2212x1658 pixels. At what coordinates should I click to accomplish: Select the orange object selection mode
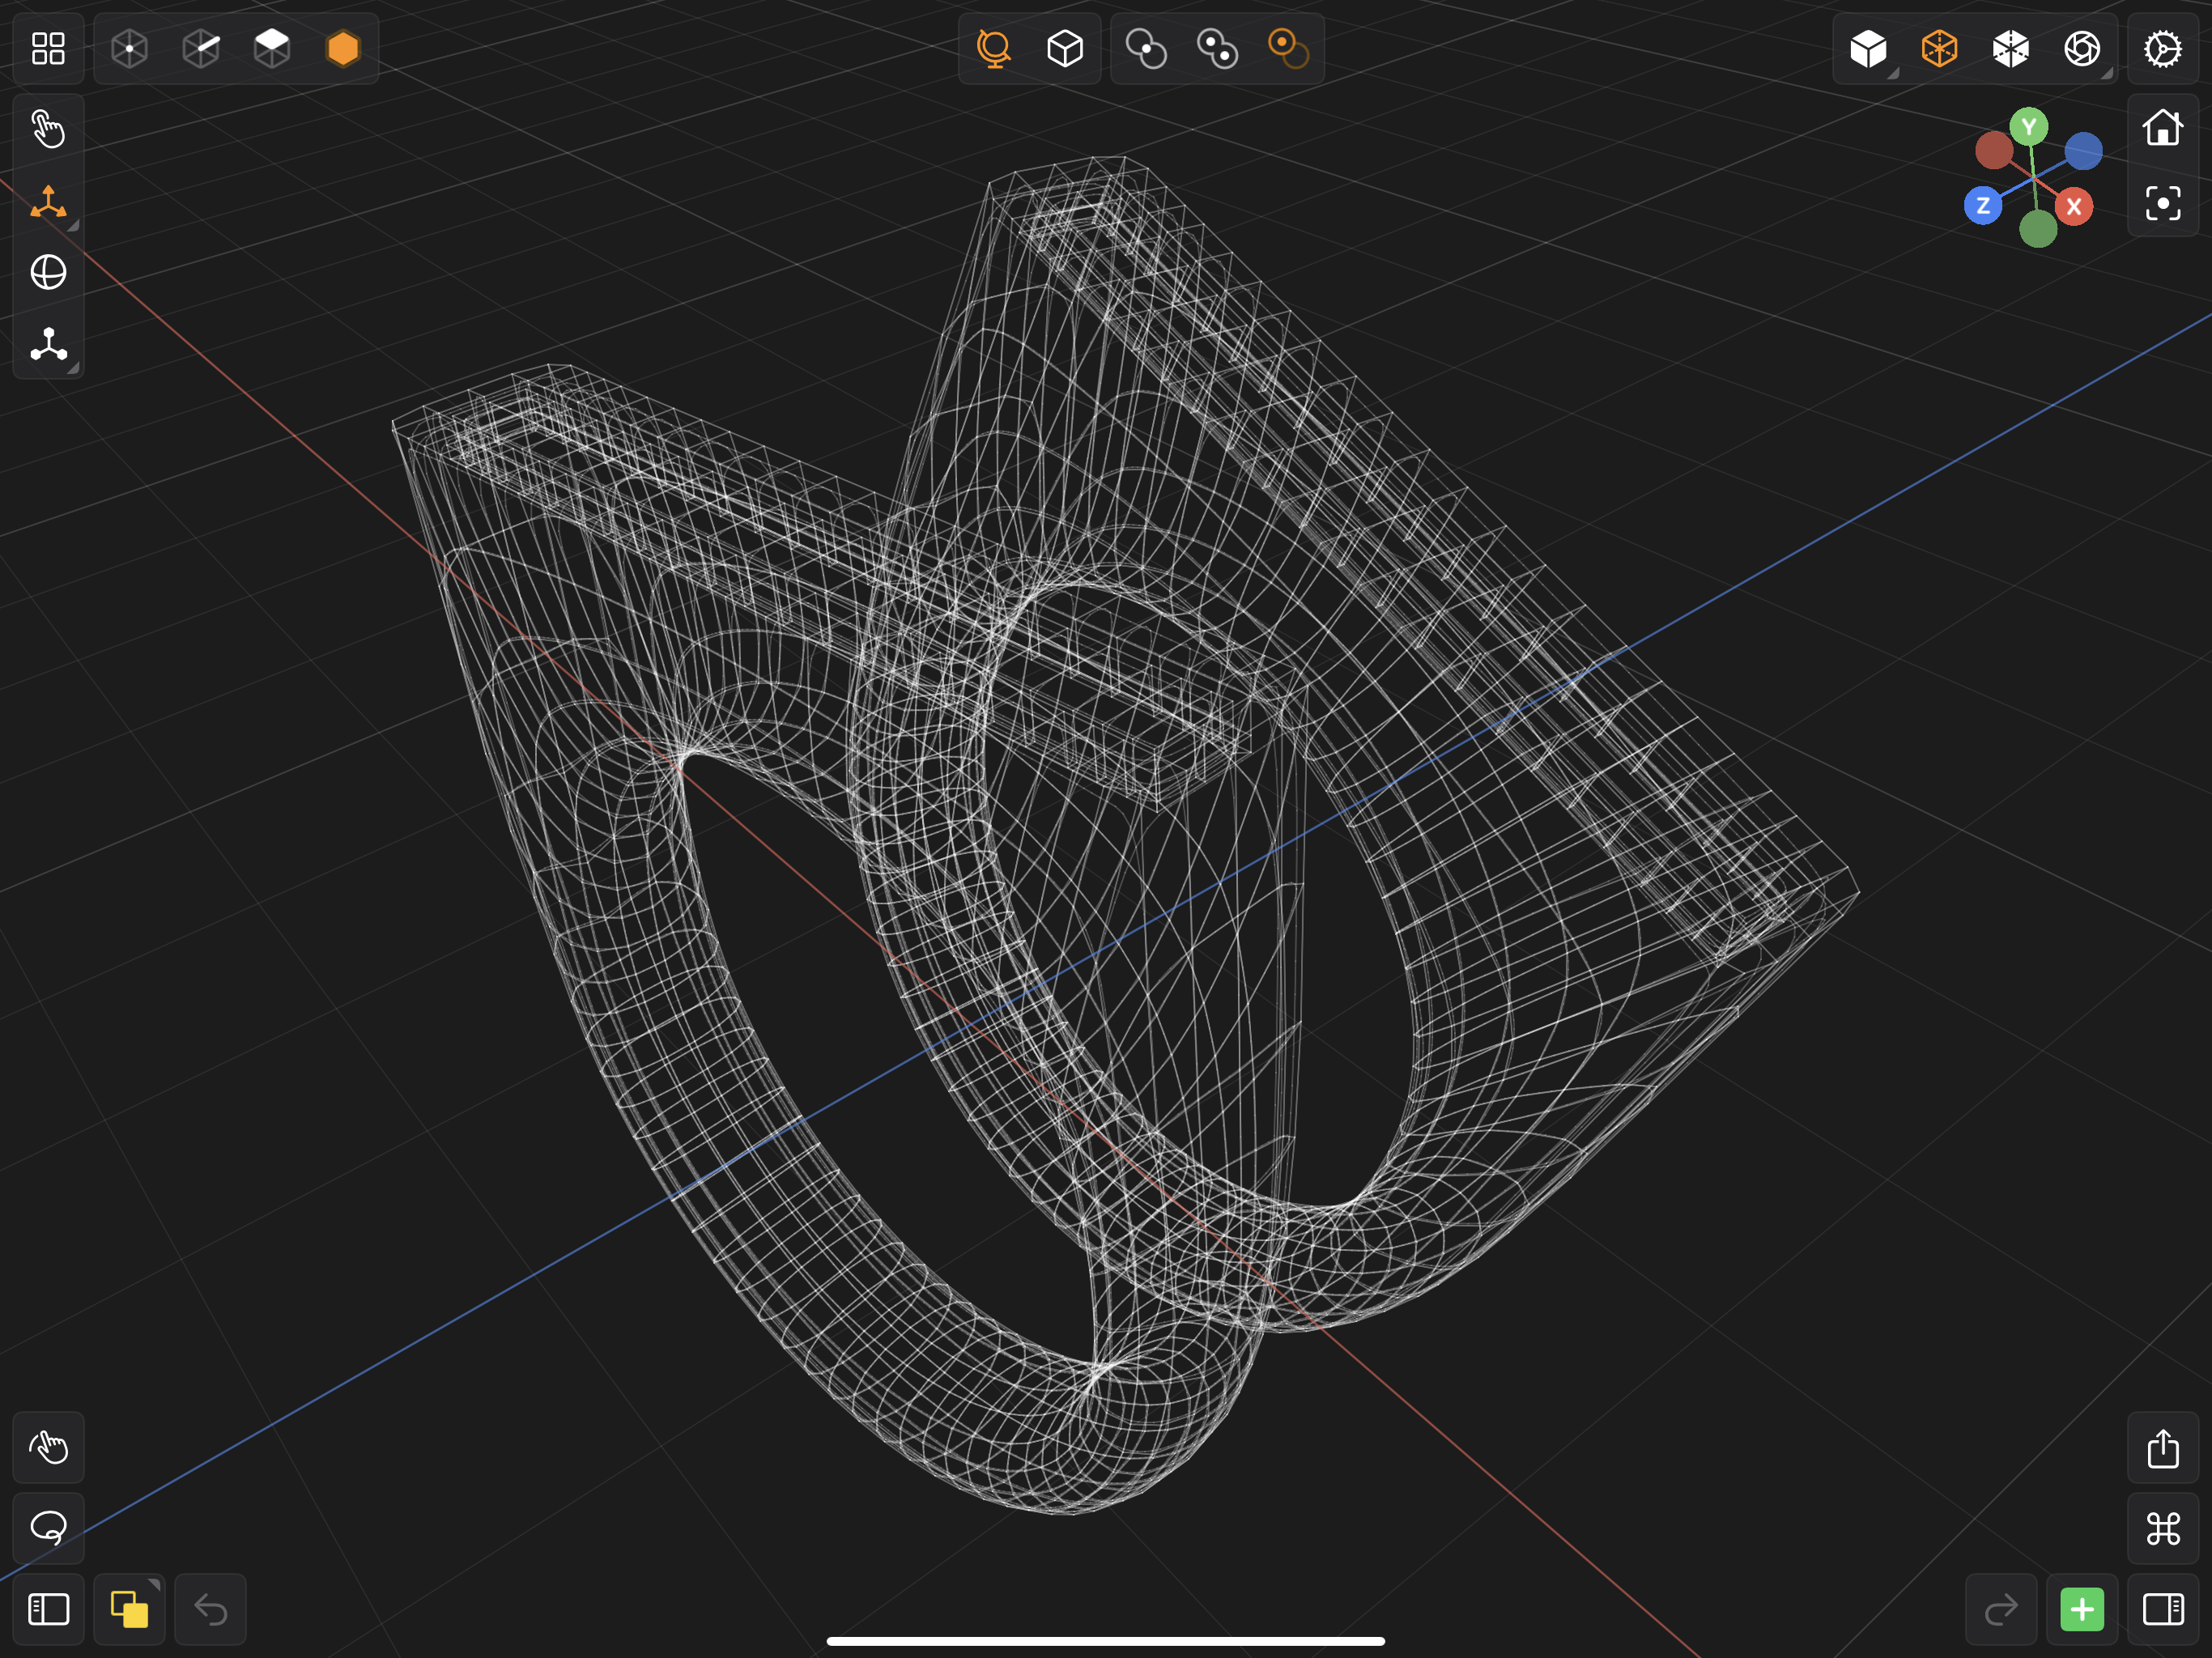(x=343, y=48)
